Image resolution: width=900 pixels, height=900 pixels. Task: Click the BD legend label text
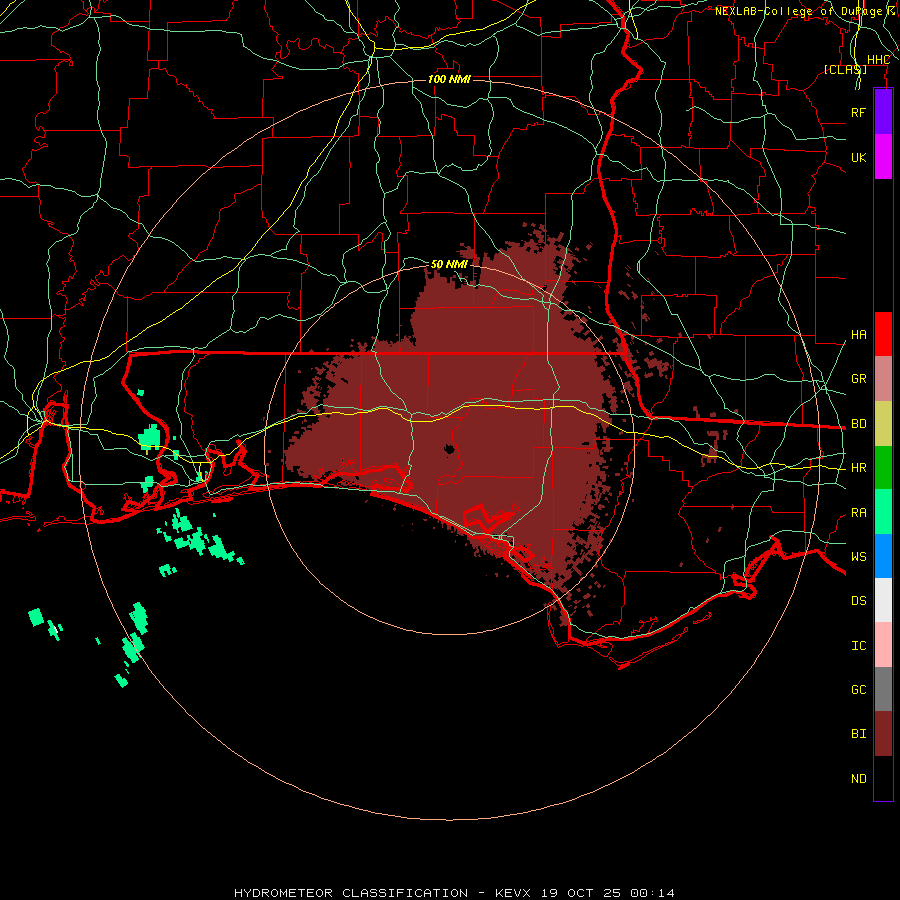(858, 424)
